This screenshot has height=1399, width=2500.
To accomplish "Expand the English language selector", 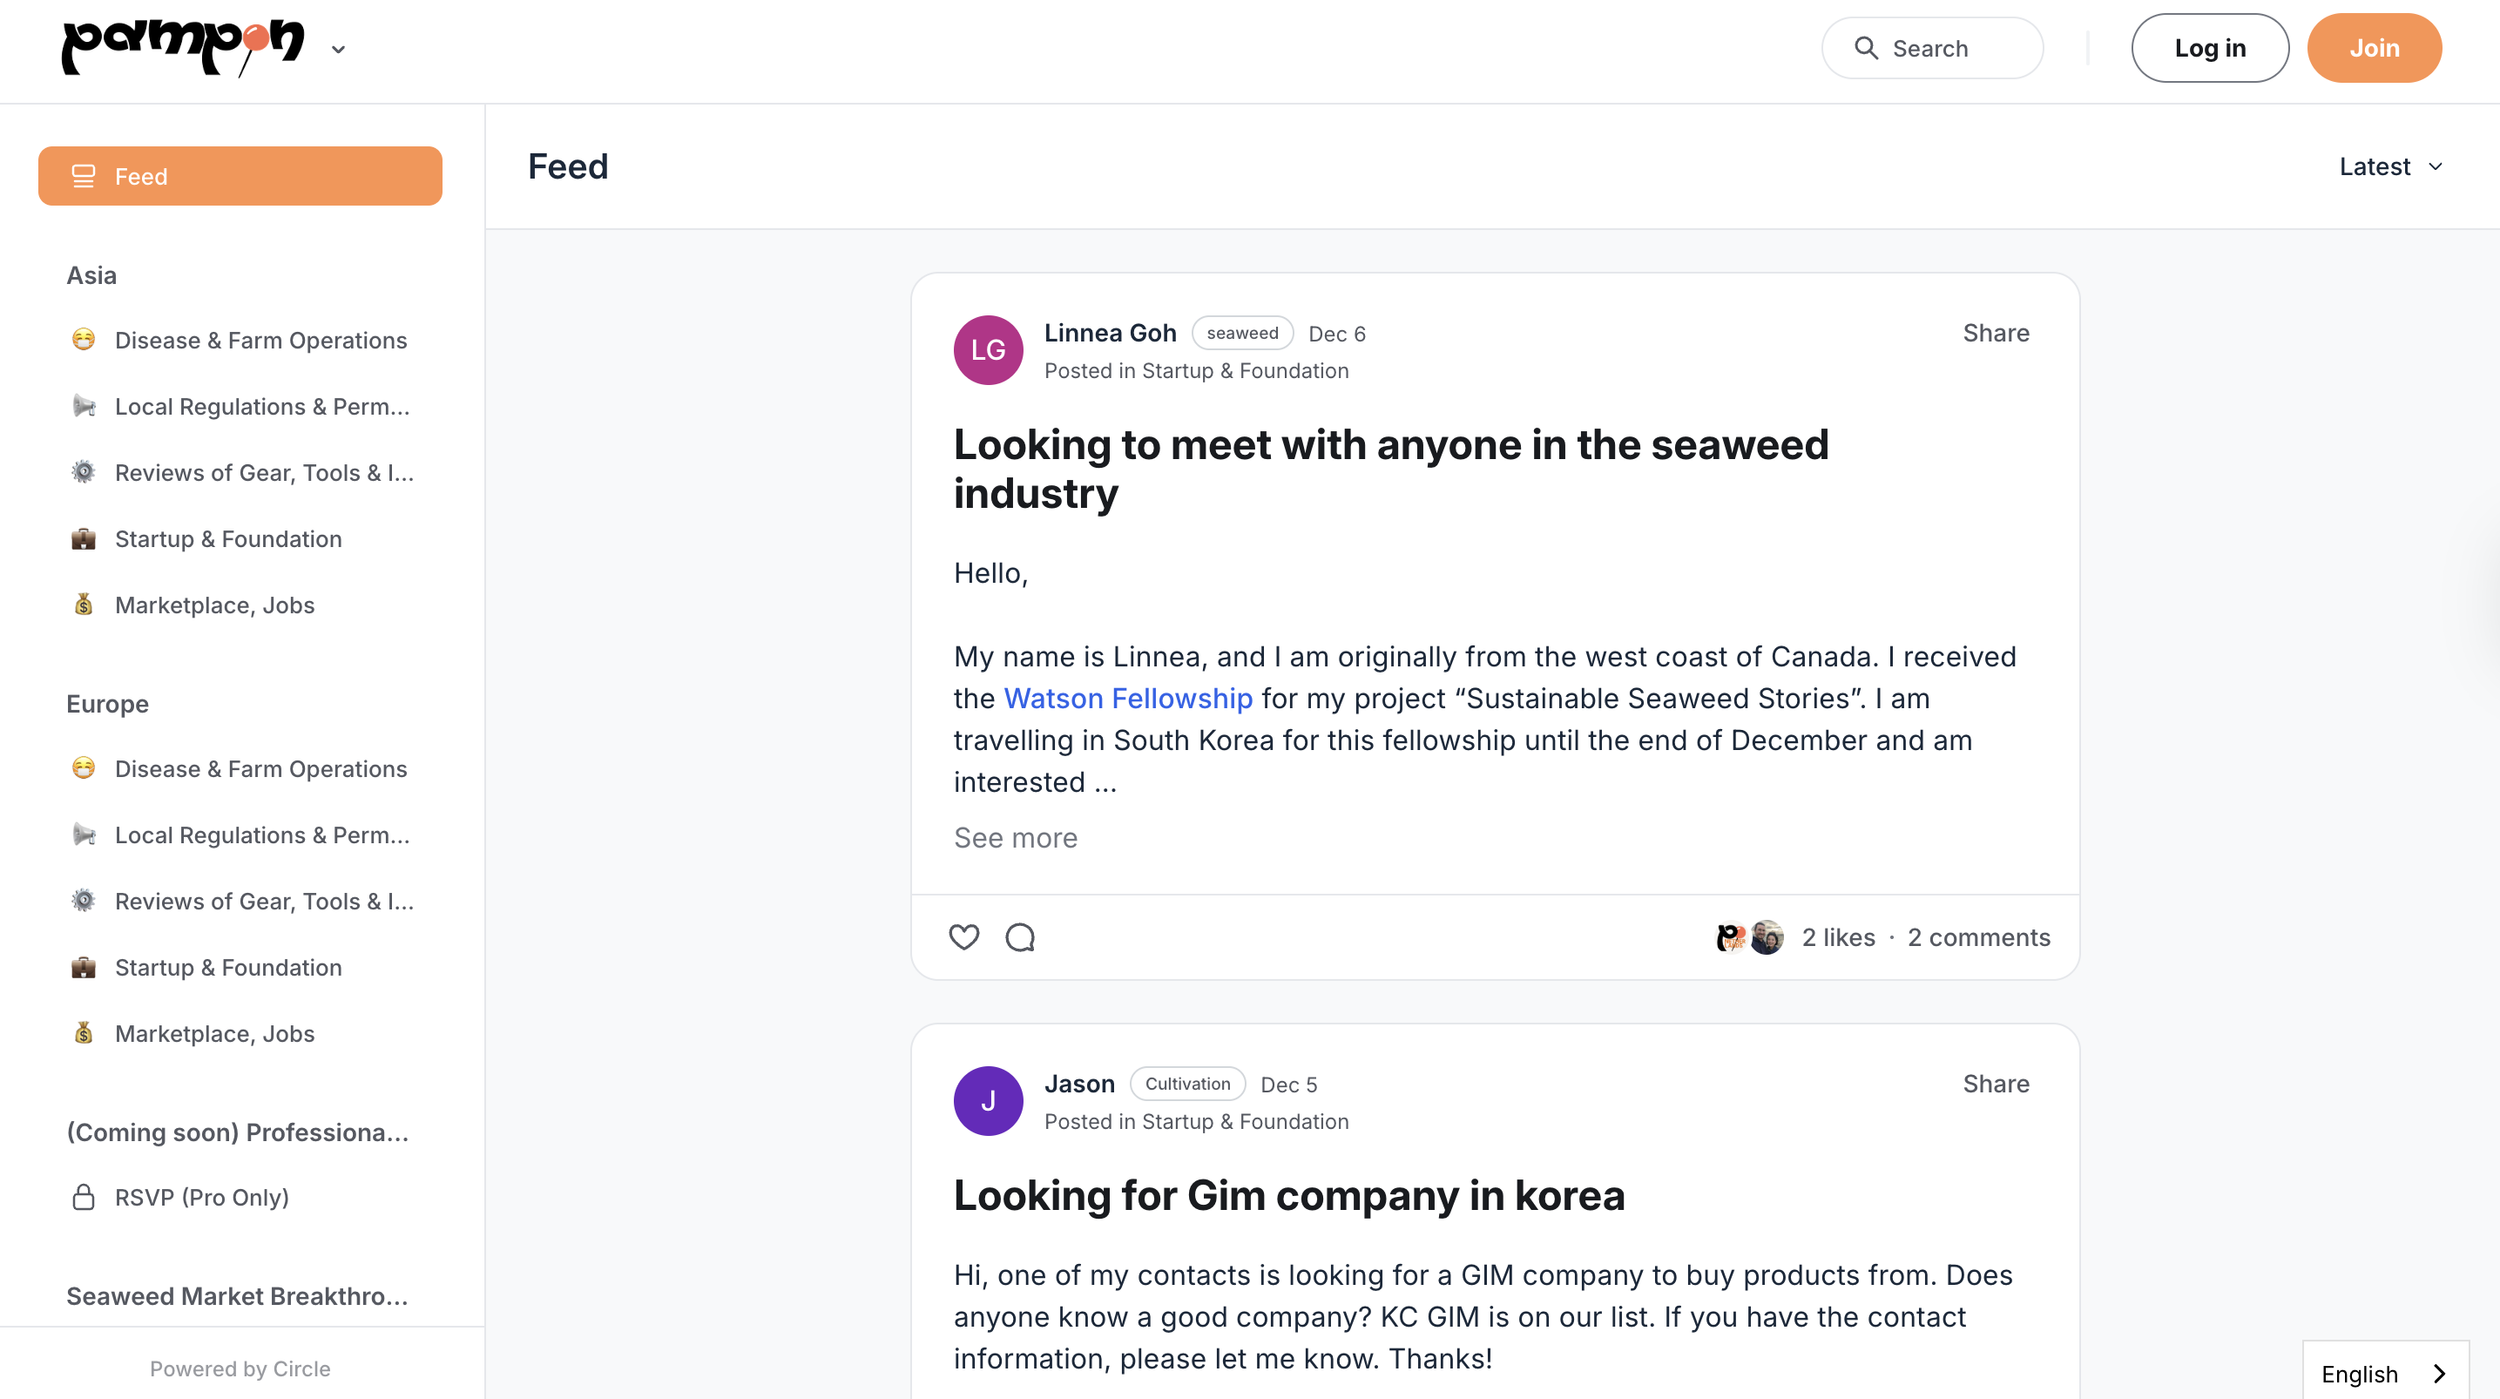I will tap(2385, 1373).
